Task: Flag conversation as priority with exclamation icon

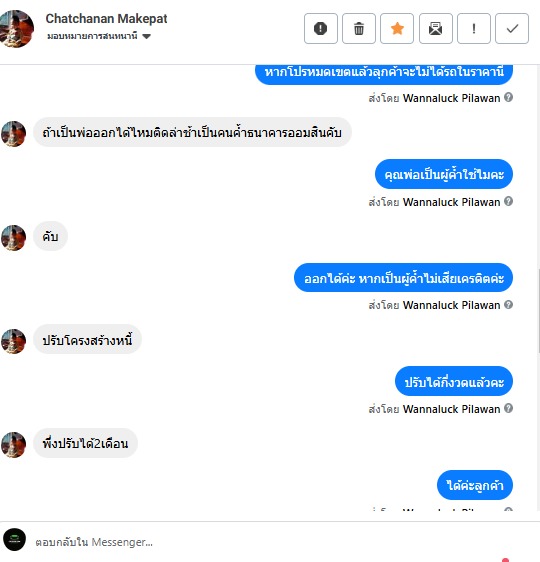Action: [474, 29]
